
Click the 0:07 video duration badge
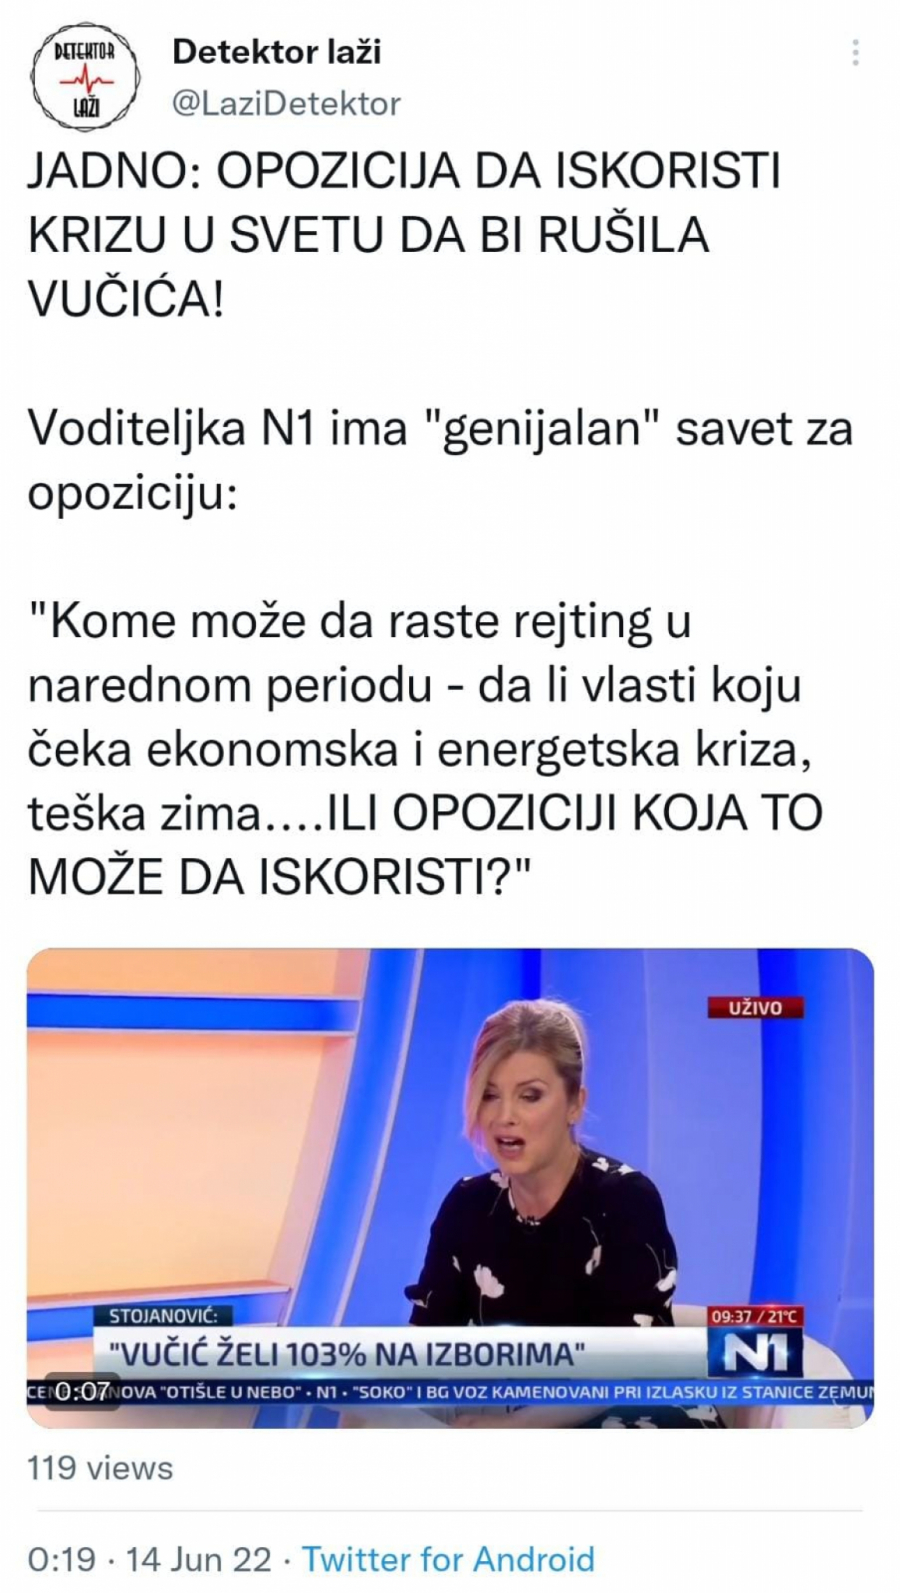pos(82,1390)
